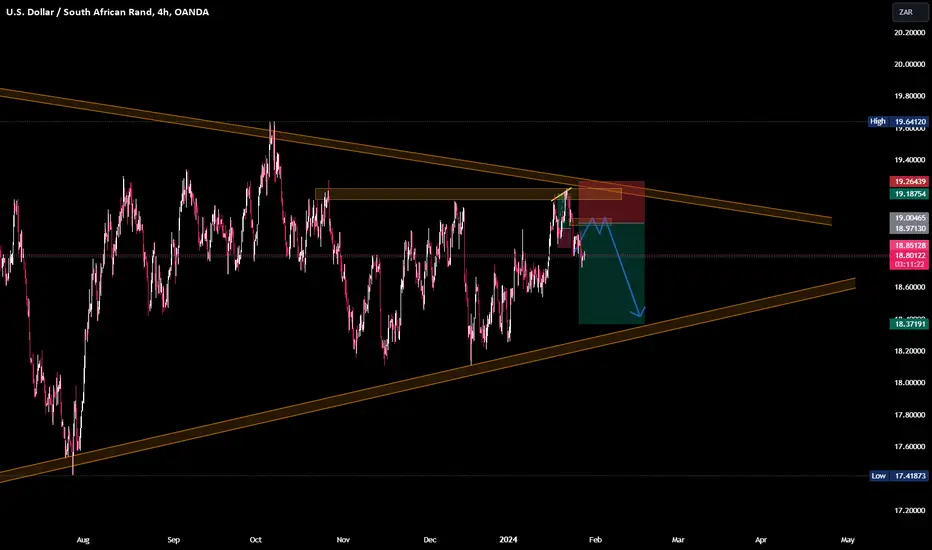932x550 pixels.
Task: Click the 17.20000 price axis tick
Action: (x=909, y=510)
